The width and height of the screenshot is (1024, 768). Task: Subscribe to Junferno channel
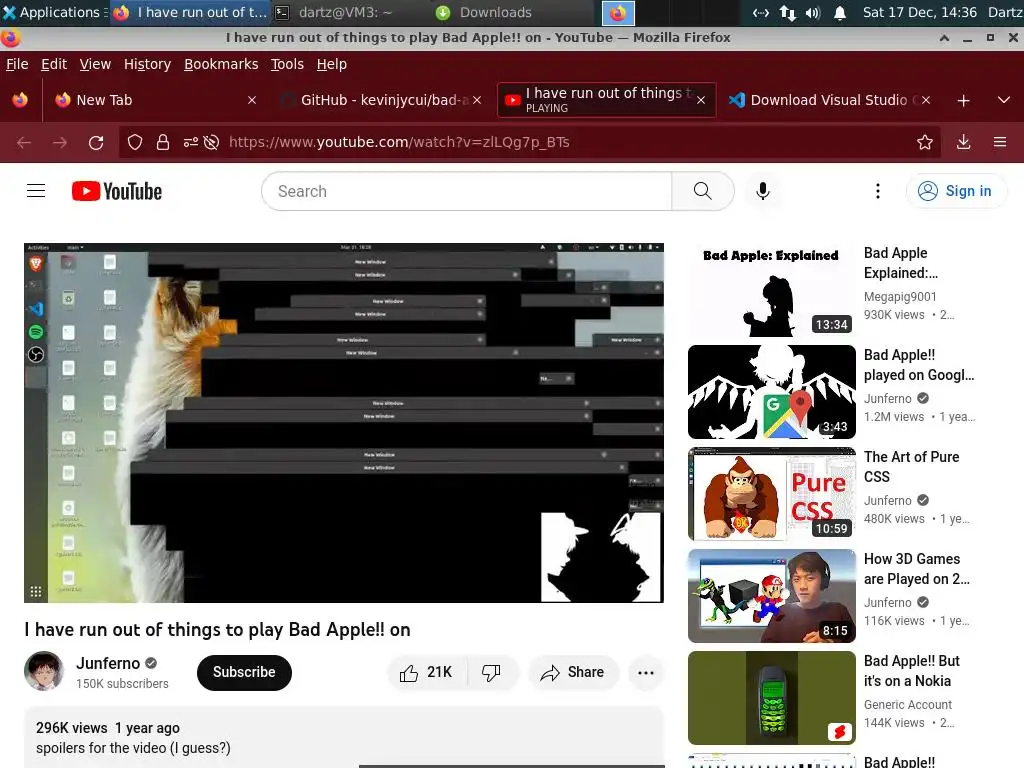[x=244, y=672]
